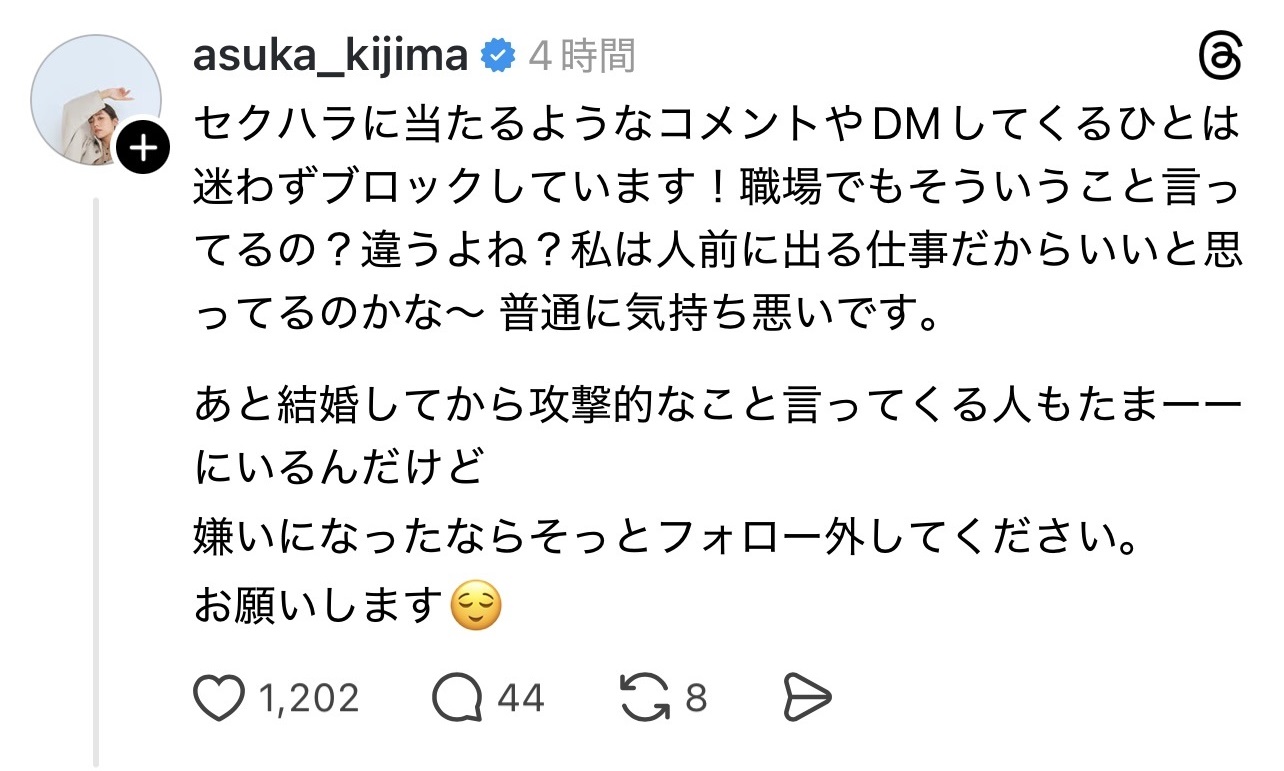Open the asuka_kijima username link
The width and height of the screenshot is (1284, 771).
pyautogui.click(x=331, y=57)
